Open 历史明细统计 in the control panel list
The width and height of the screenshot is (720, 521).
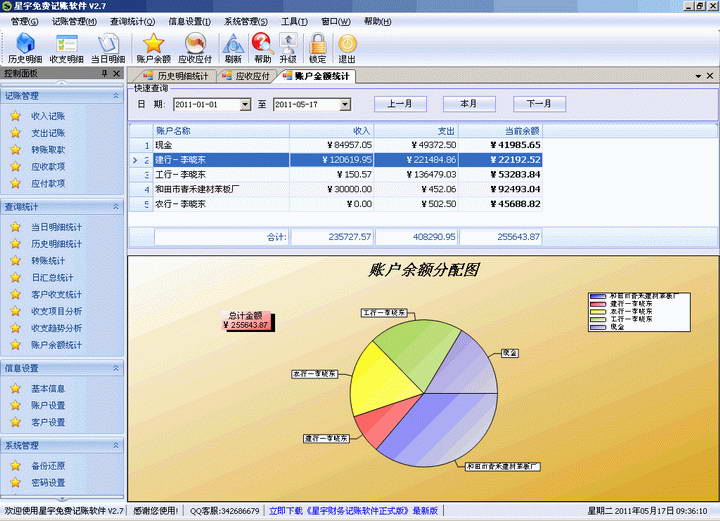coord(56,244)
